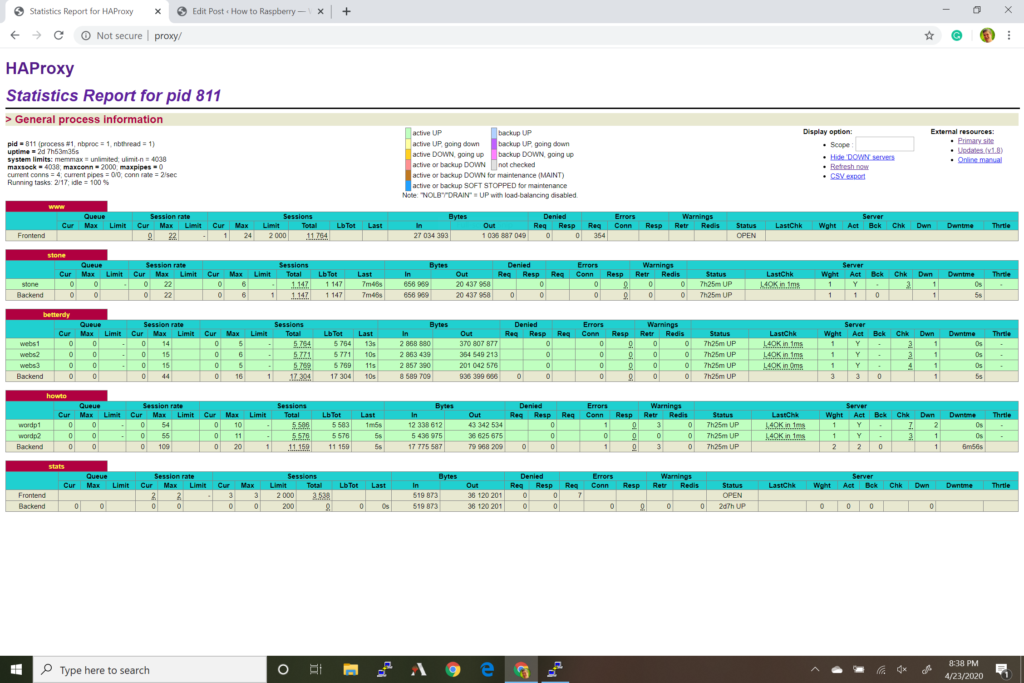Click the webs2 server name cell
Image resolution: width=1024 pixels, height=683 pixels.
point(29,355)
